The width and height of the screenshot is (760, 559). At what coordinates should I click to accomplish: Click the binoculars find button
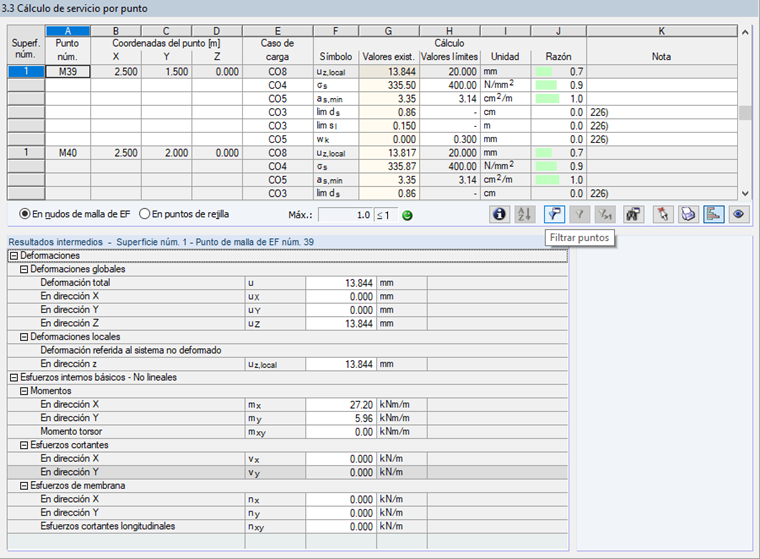tap(633, 214)
